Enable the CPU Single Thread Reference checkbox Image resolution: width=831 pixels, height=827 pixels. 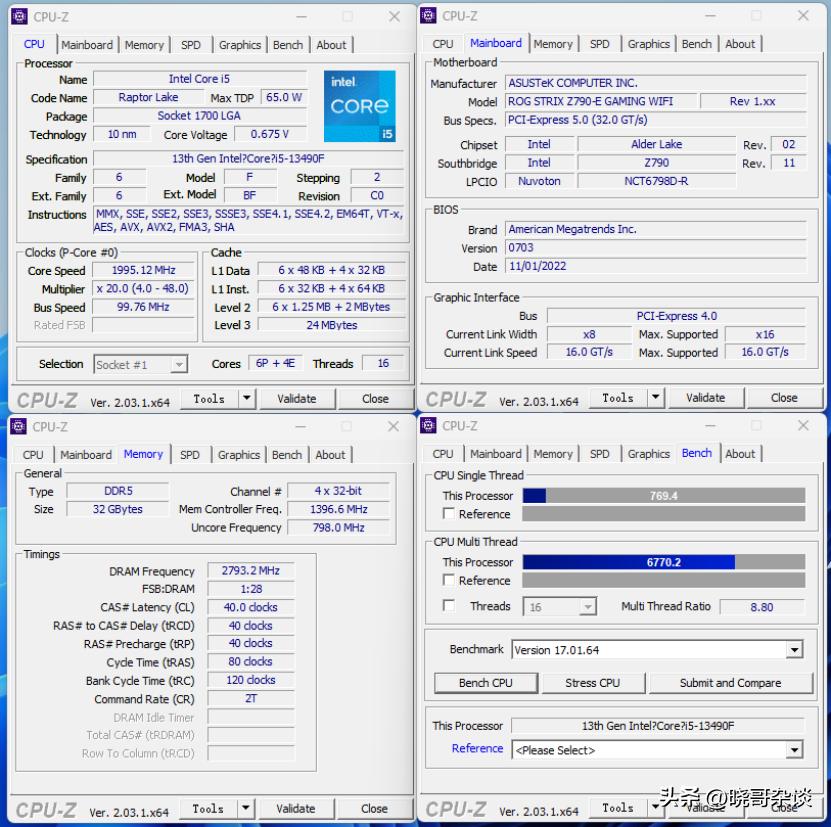click(x=449, y=514)
